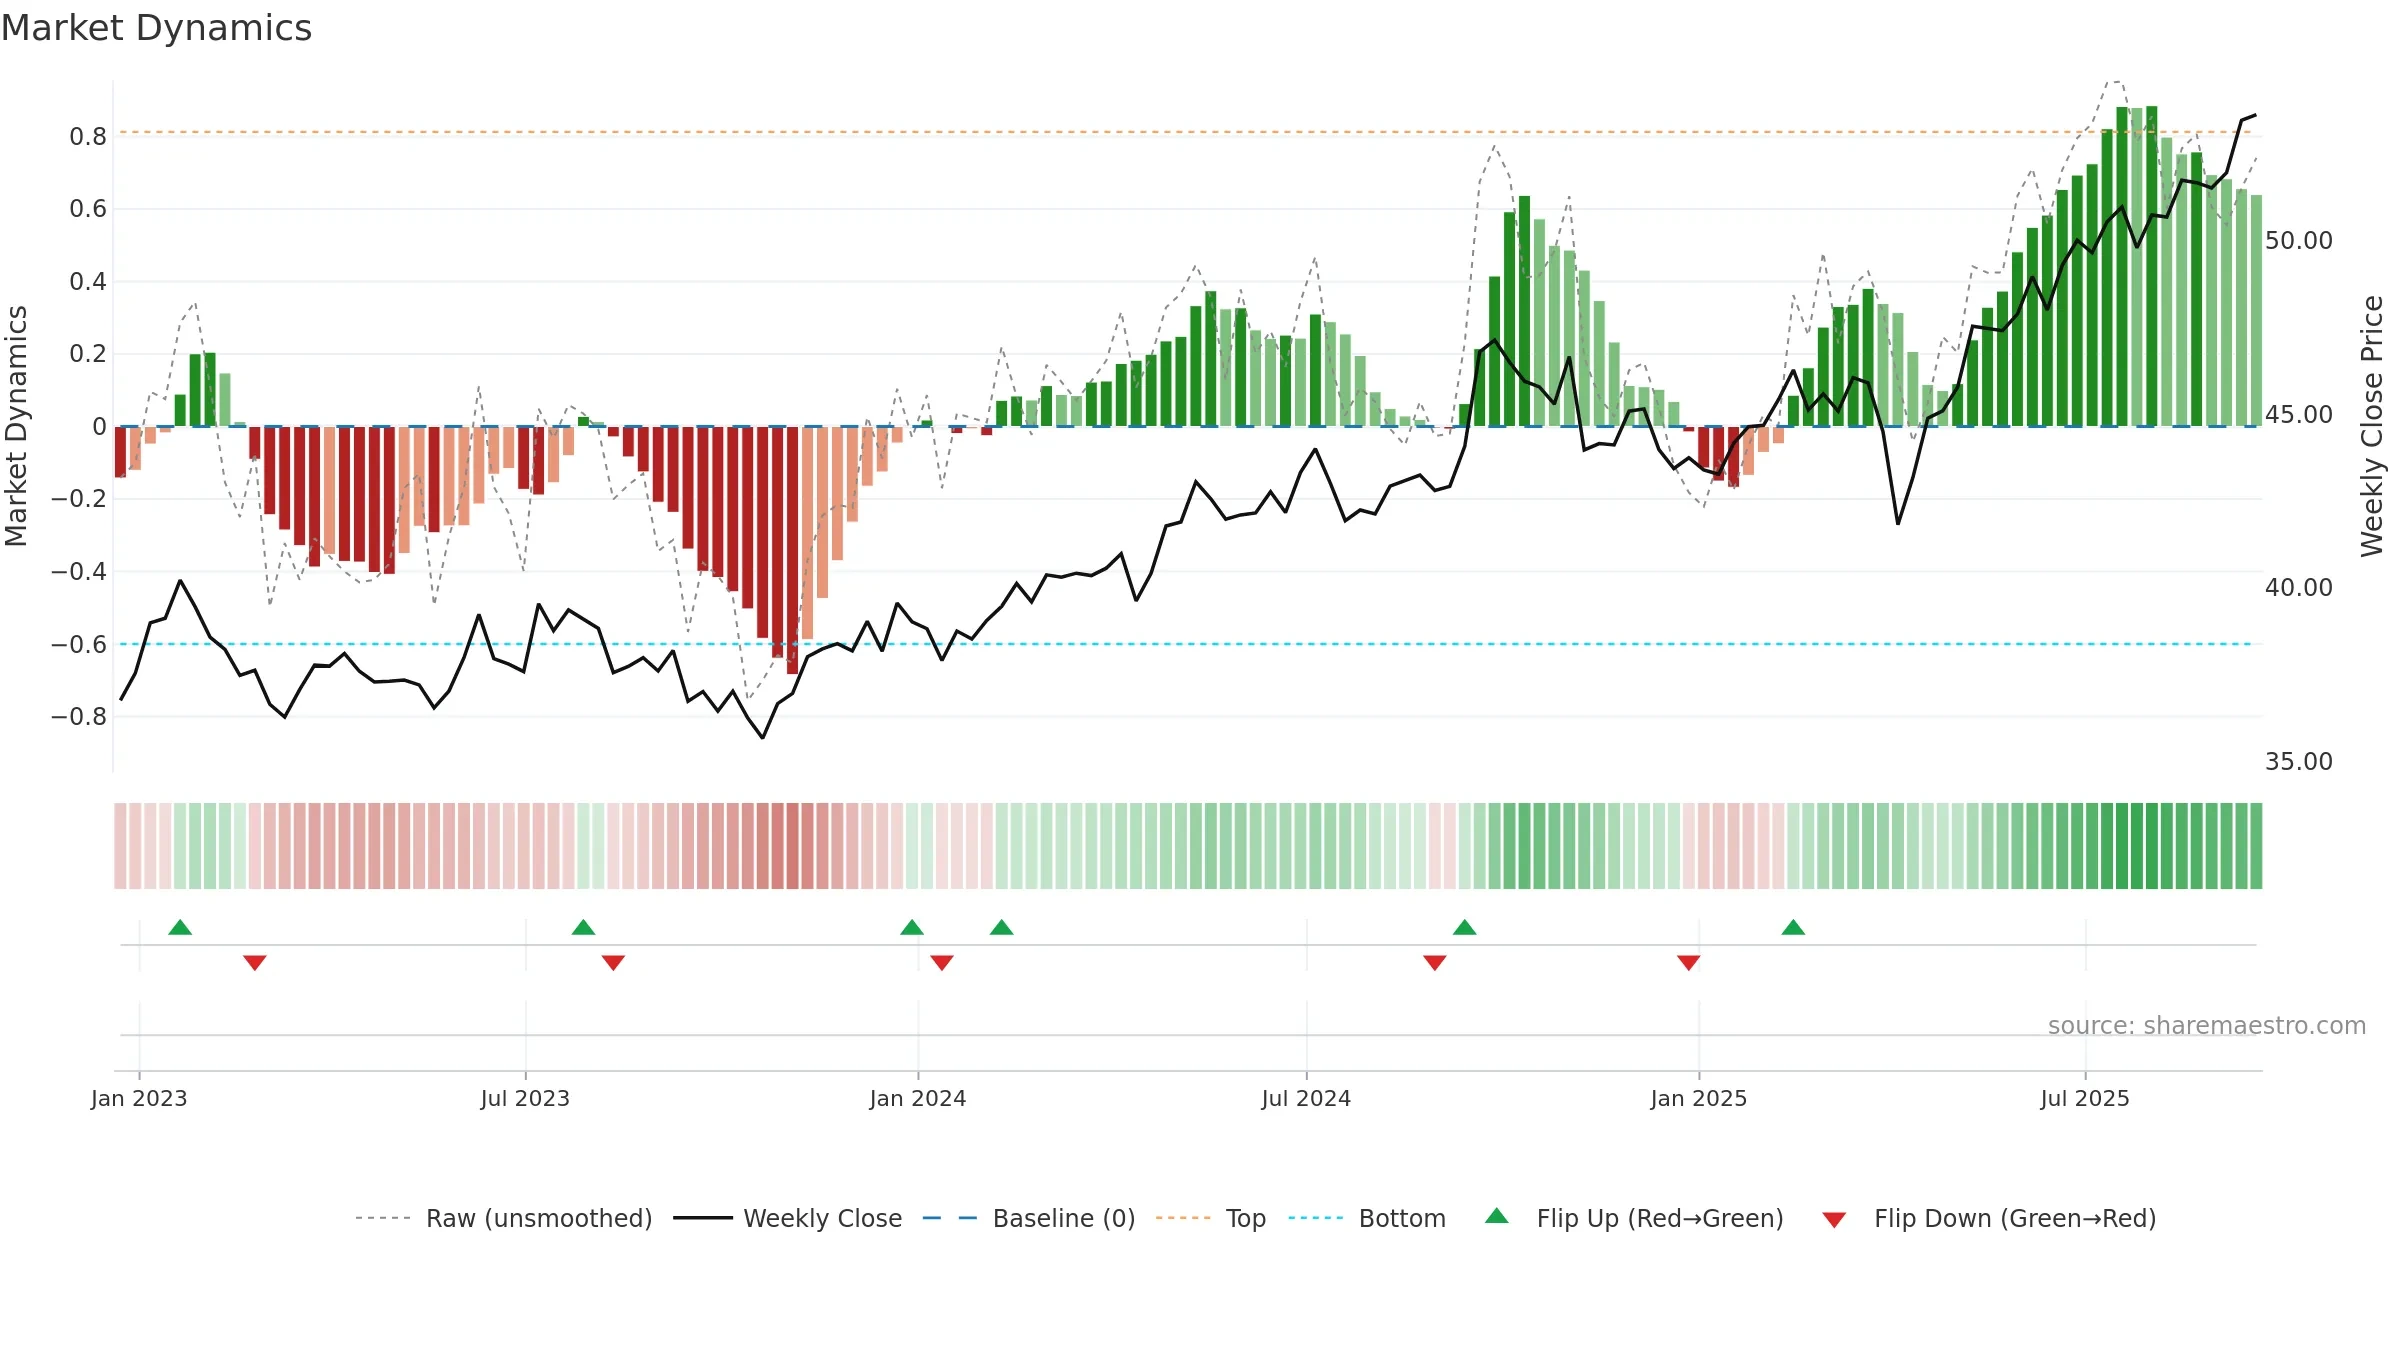Screen dimensions: 2400x1350
Task: Select the red Flip Down triangle in Aug 2023
Action: pyautogui.click(x=613, y=963)
